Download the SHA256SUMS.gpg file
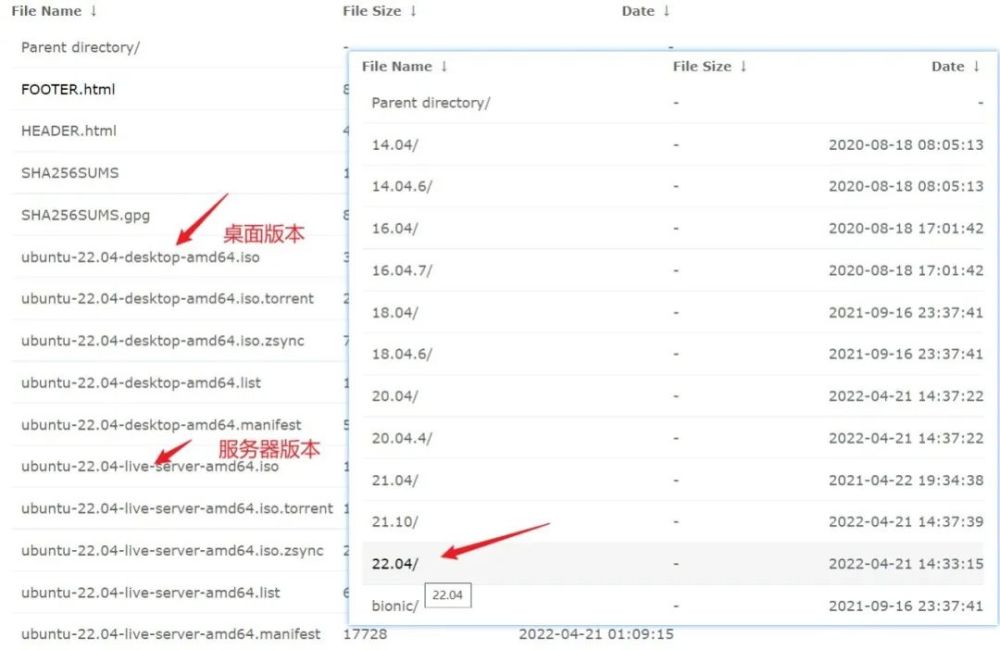Viewport: 1000px width, 650px height. point(85,215)
